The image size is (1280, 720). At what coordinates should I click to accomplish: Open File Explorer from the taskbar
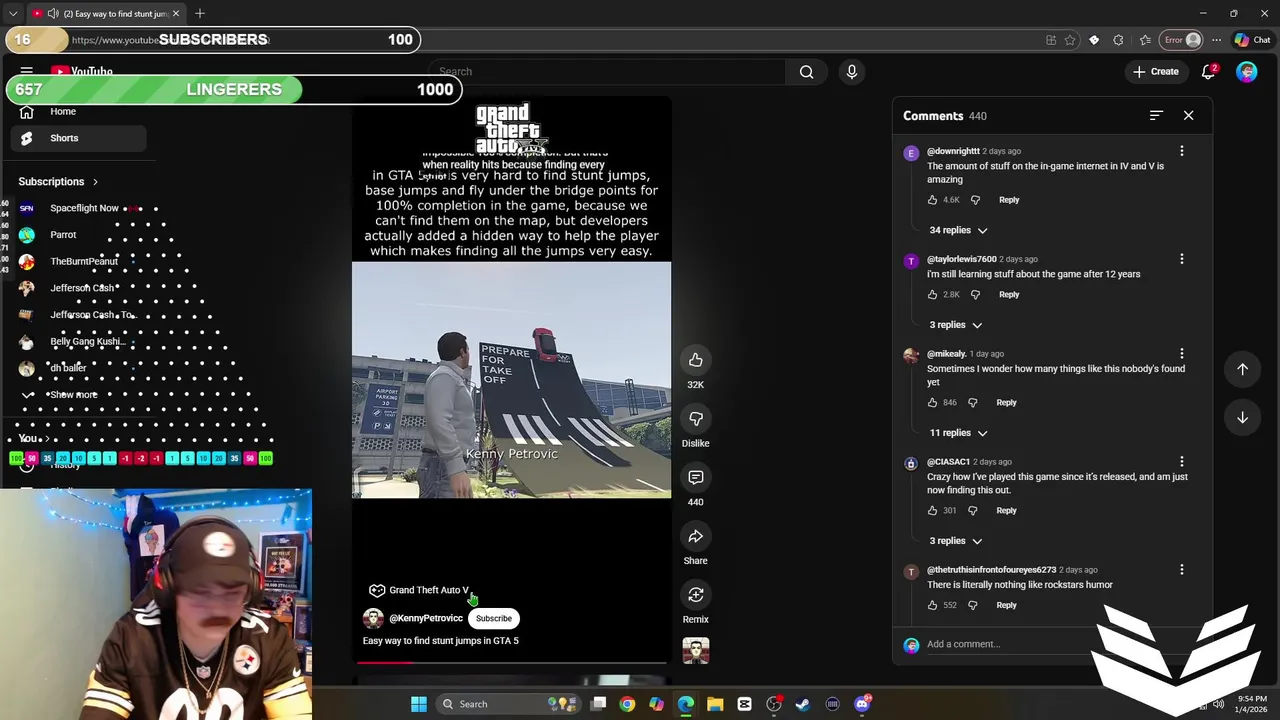[715, 704]
